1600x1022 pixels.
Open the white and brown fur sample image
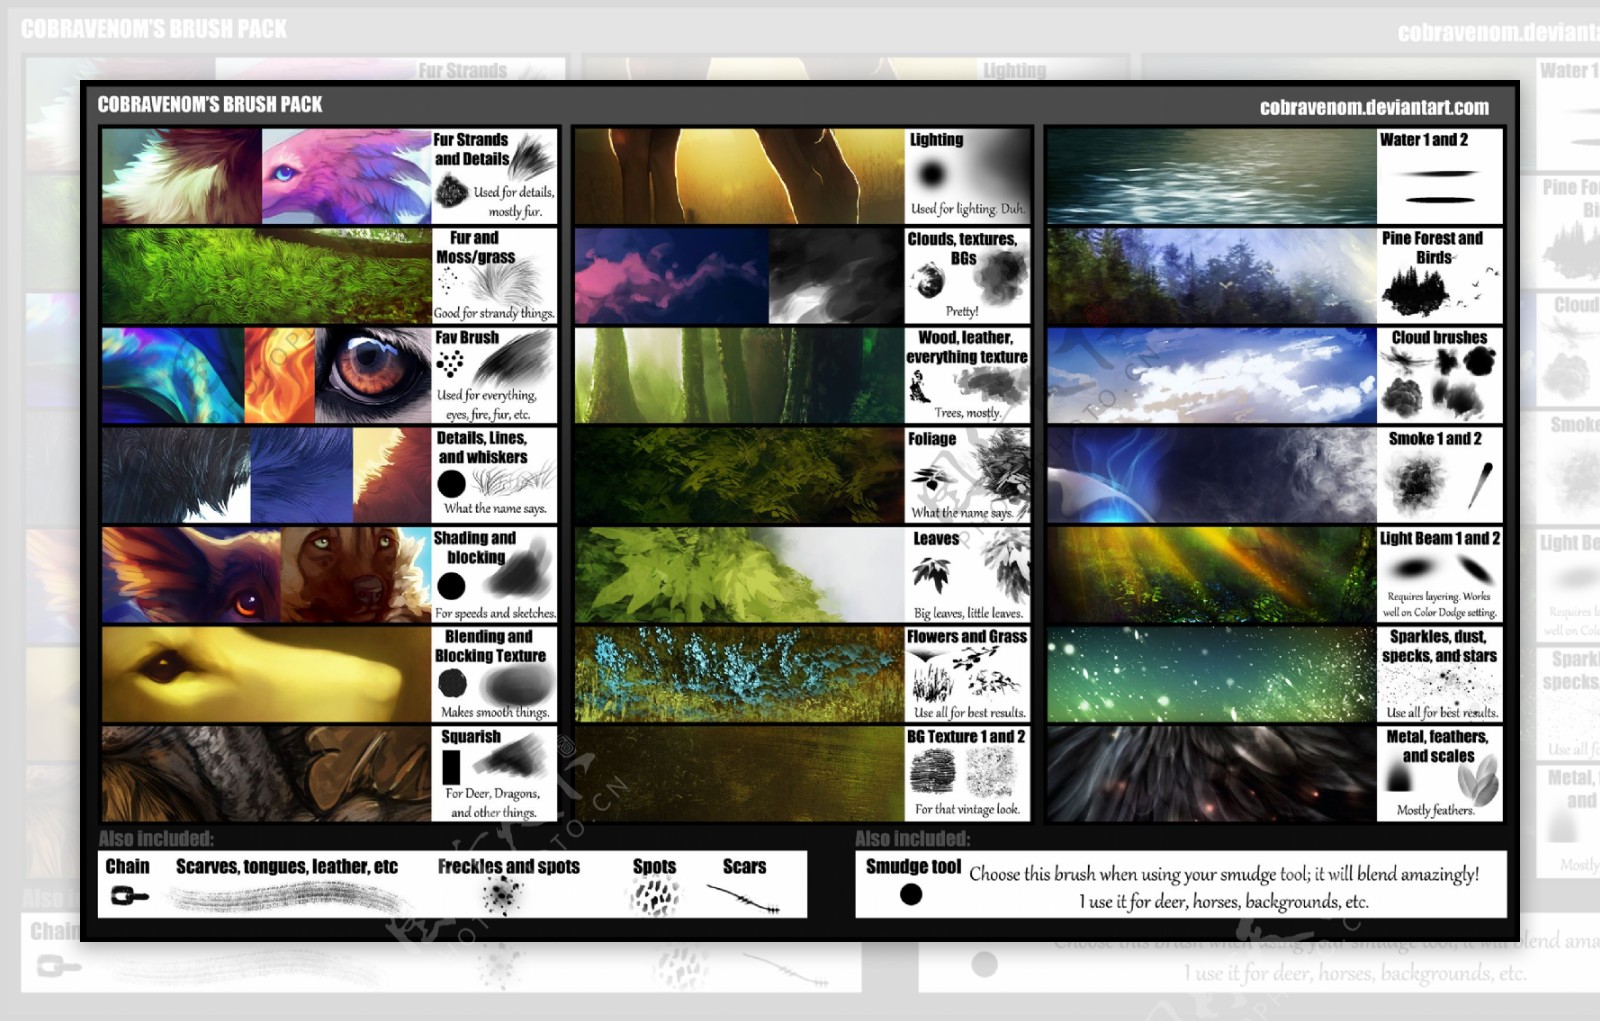tap(182, 175)
